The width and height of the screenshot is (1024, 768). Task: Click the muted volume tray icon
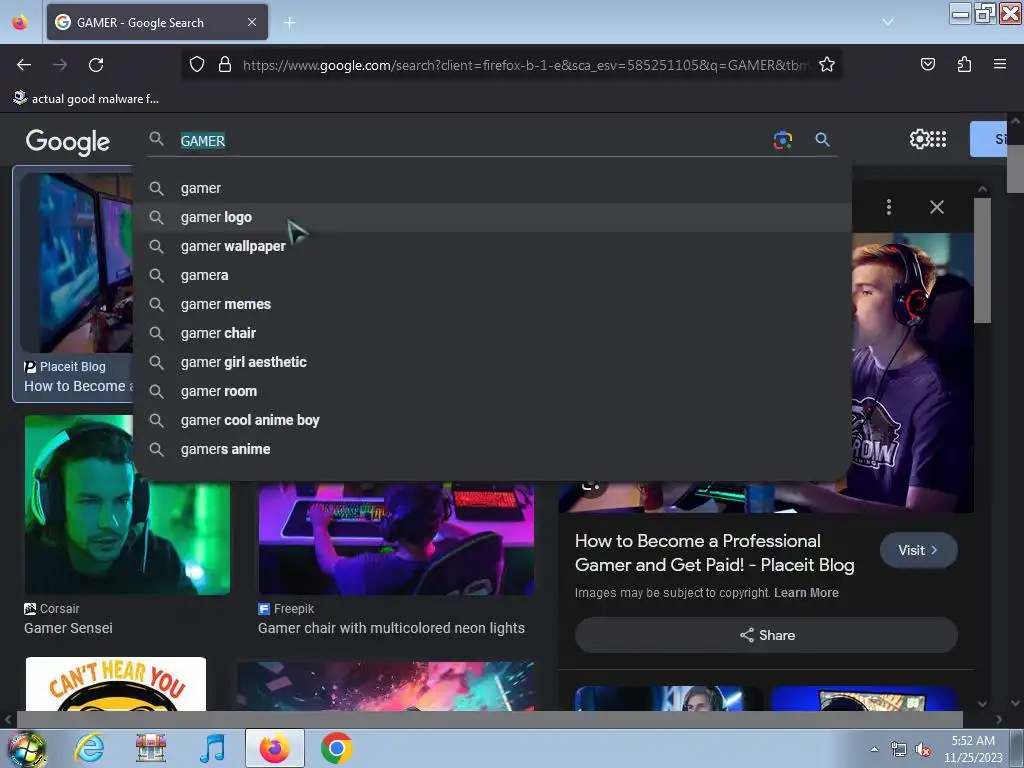coord(923,750)
